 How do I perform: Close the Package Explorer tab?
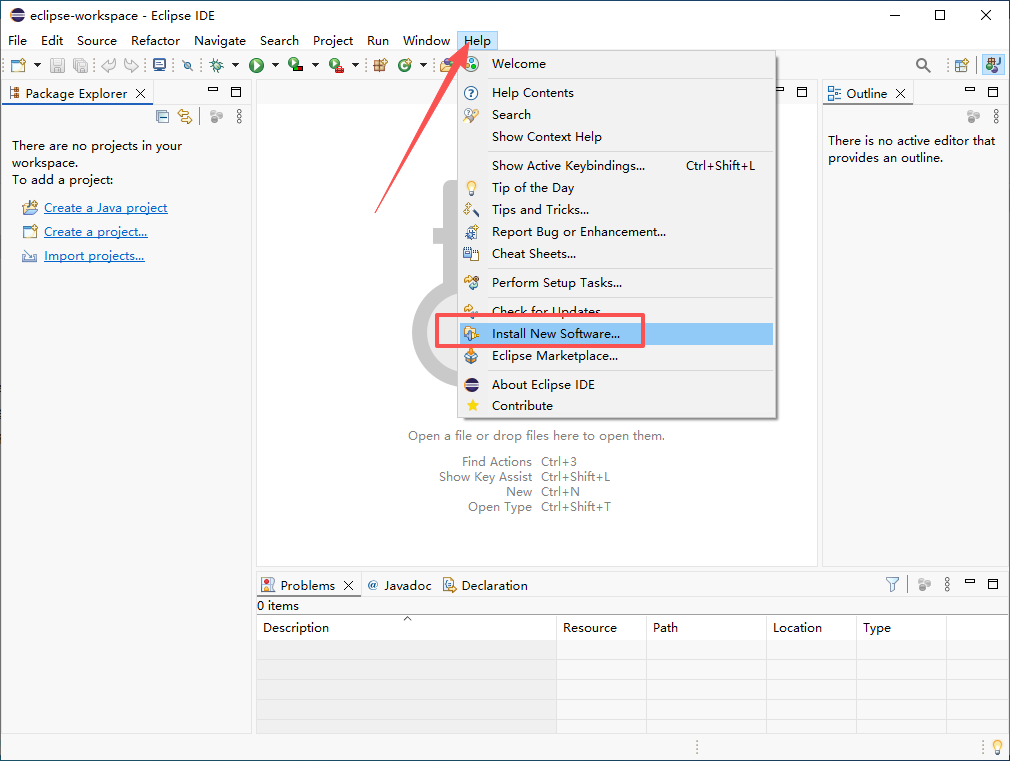[x=140, y=93]
